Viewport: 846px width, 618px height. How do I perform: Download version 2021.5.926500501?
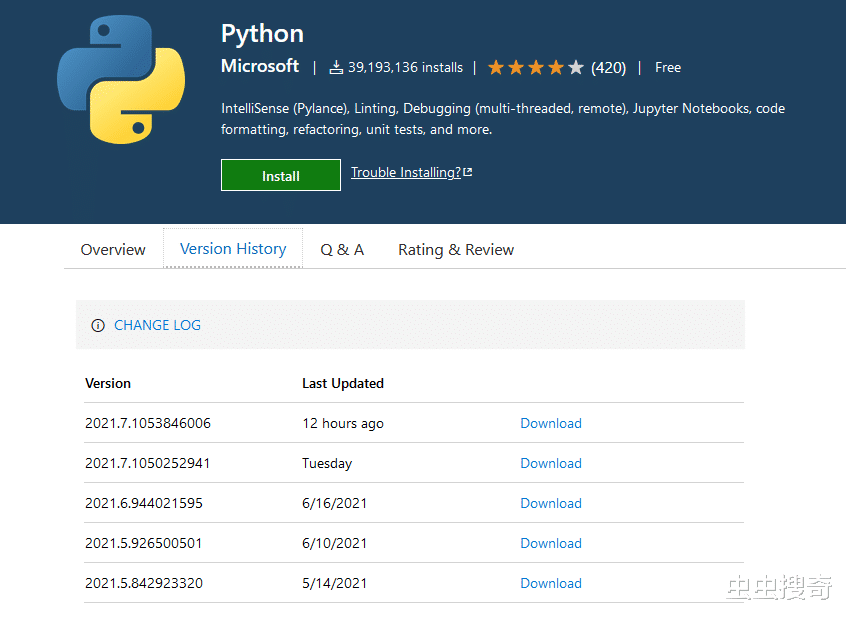point(551,543)
